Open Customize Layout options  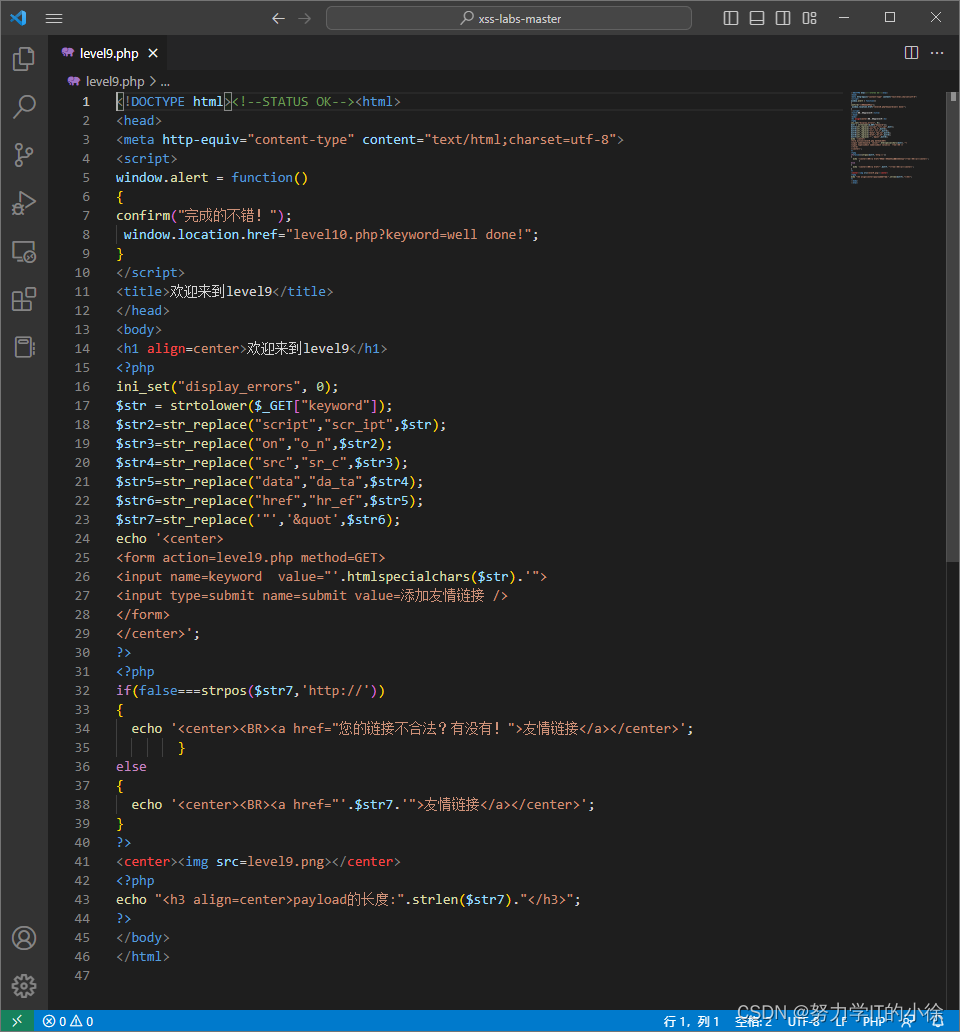point(809,18)
